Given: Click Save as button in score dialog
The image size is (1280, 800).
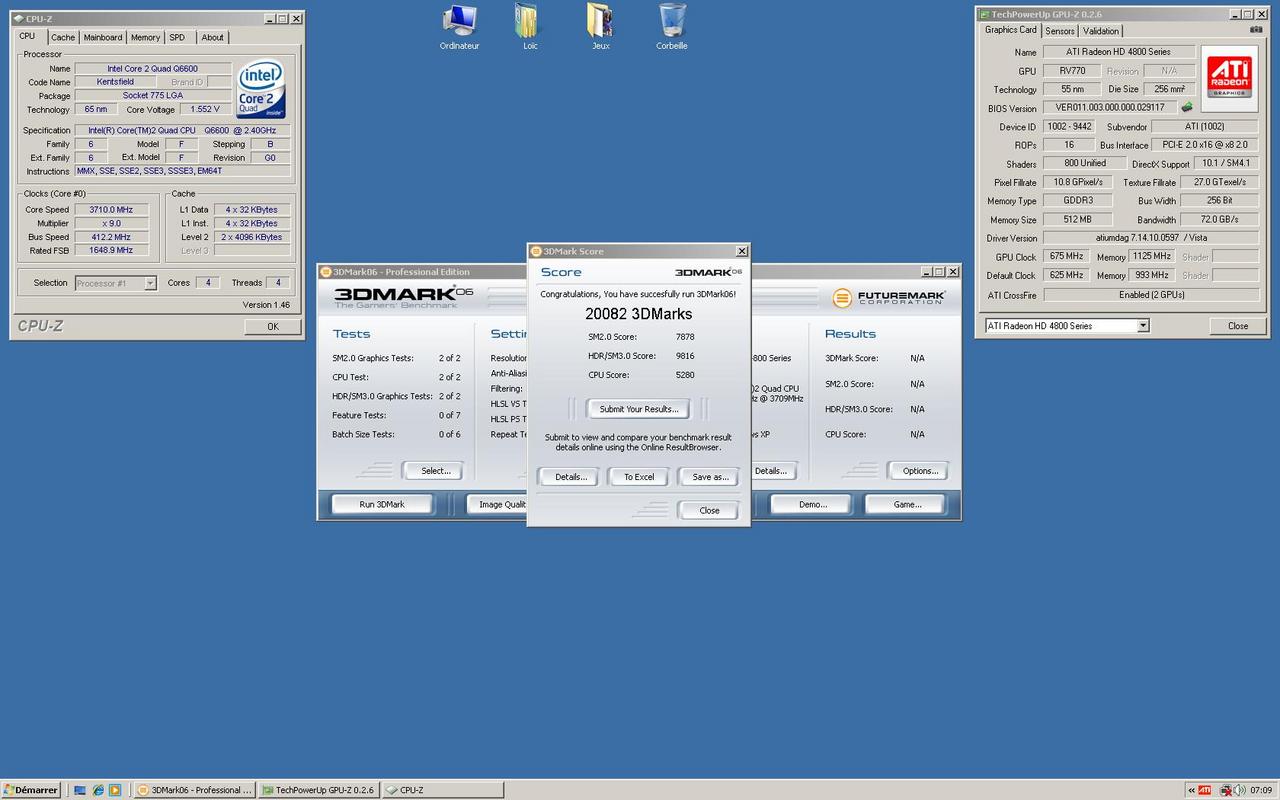Looking at the screenshot, I should coord(710,477).
